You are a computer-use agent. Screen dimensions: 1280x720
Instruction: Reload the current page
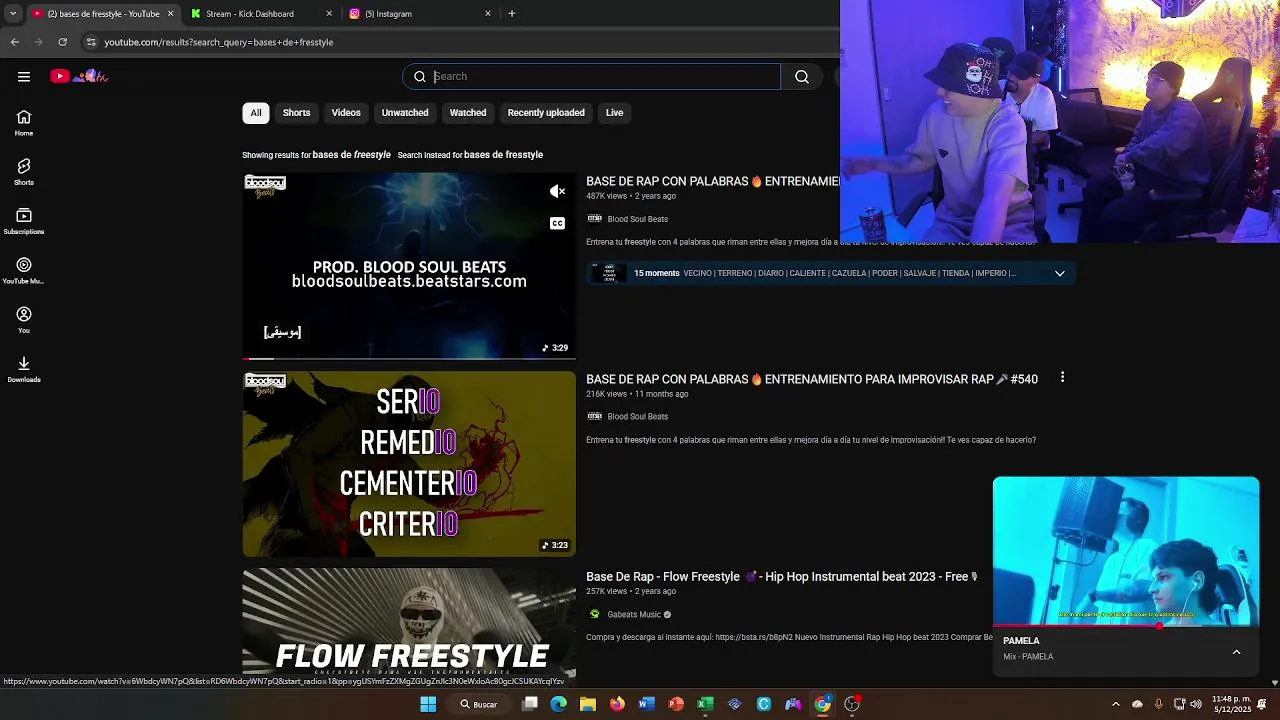(62, 42)
